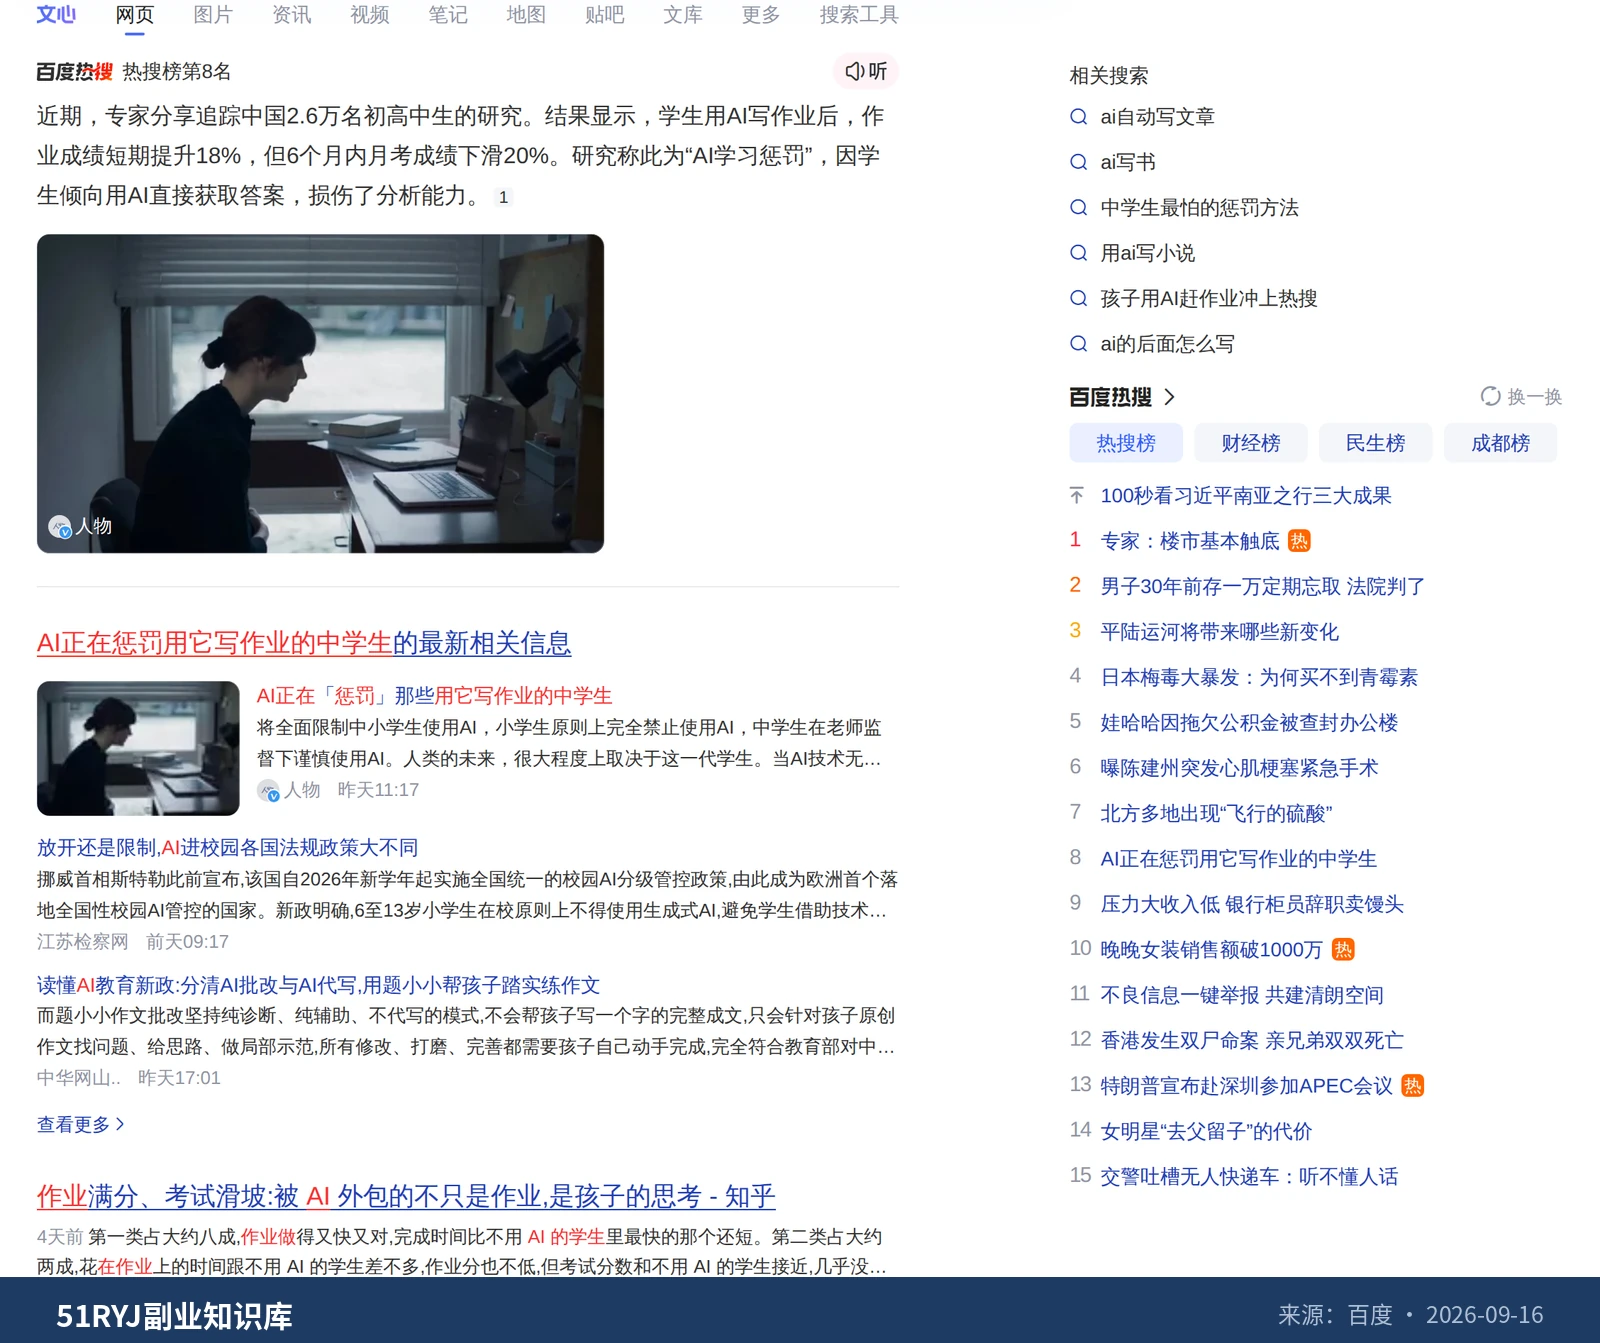Select the 成都榜 tab

pyautogui.click(x=1500, y=443)
